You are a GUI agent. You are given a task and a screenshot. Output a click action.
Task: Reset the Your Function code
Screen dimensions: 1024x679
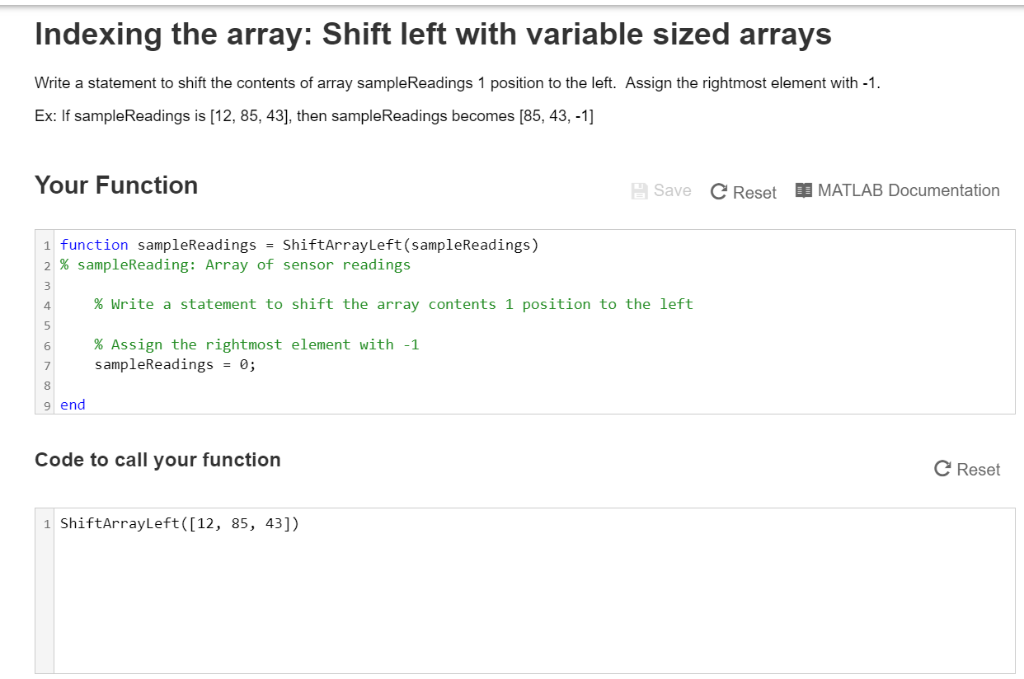pos(743,192)
